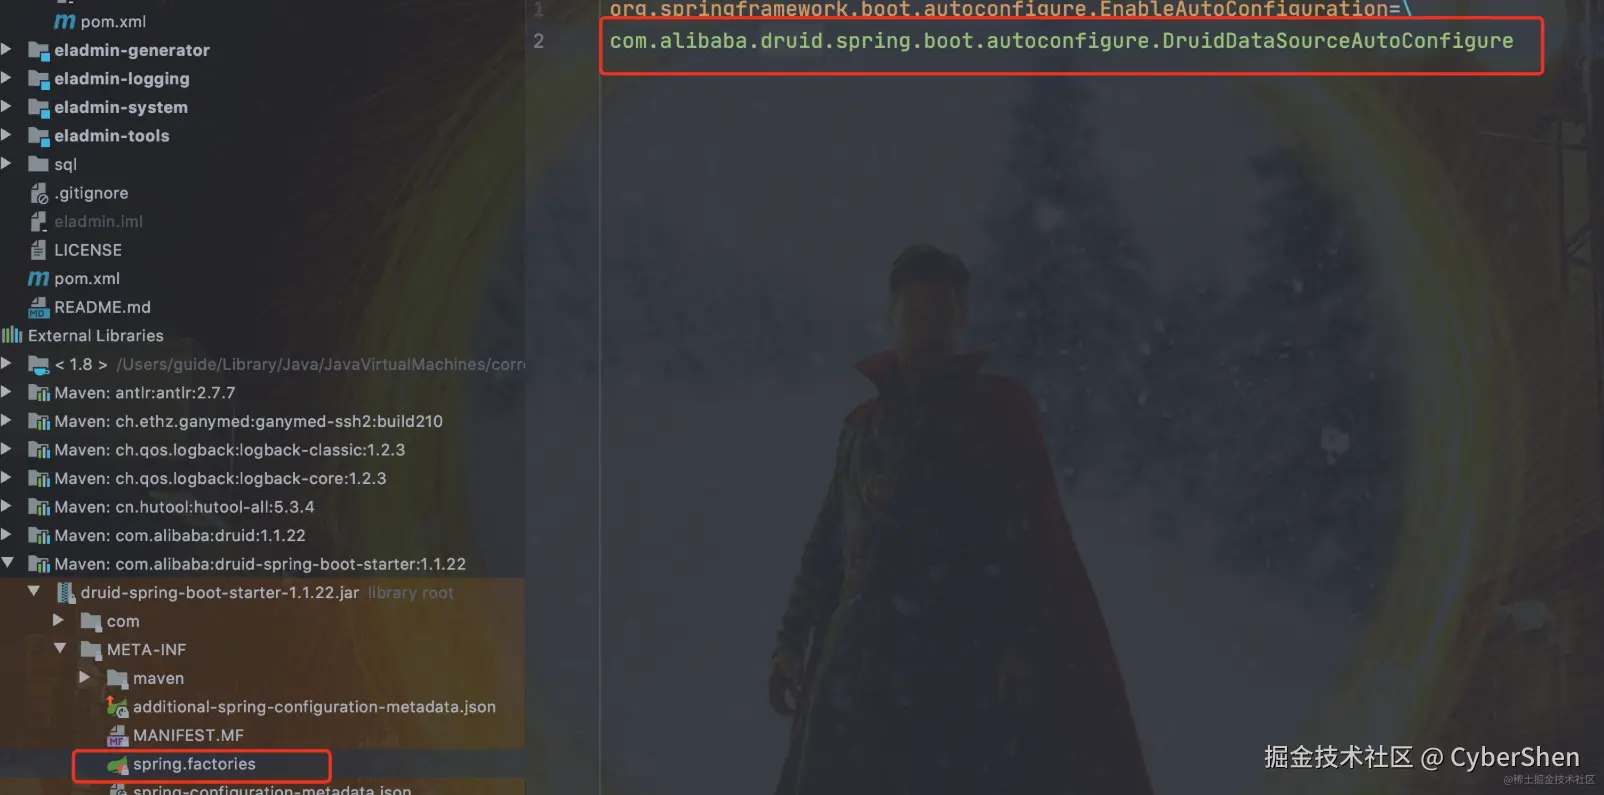This screenshot has height=795, width=1604.
Task: Collapse the META-INF folder
Action: (x=60, y=649)
